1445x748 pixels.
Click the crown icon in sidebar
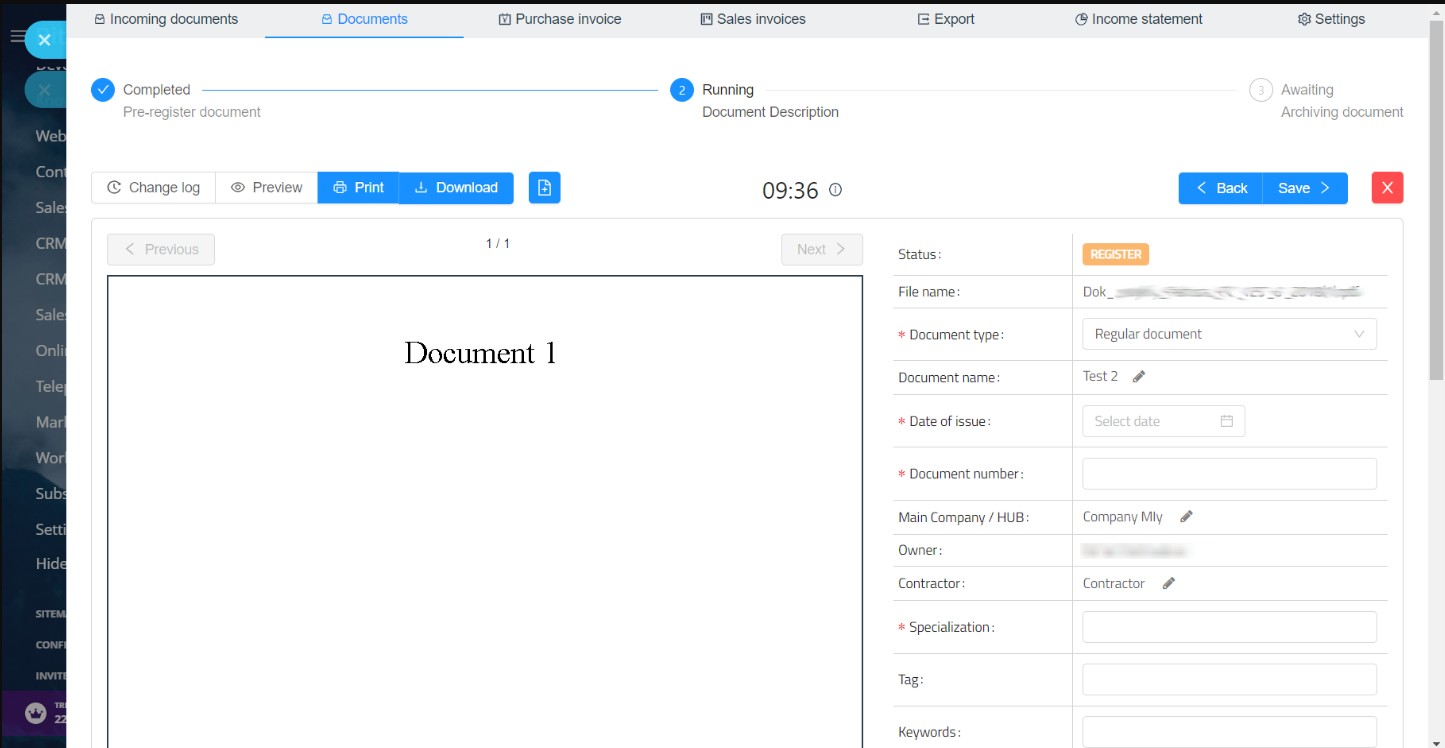click(36, 713)
